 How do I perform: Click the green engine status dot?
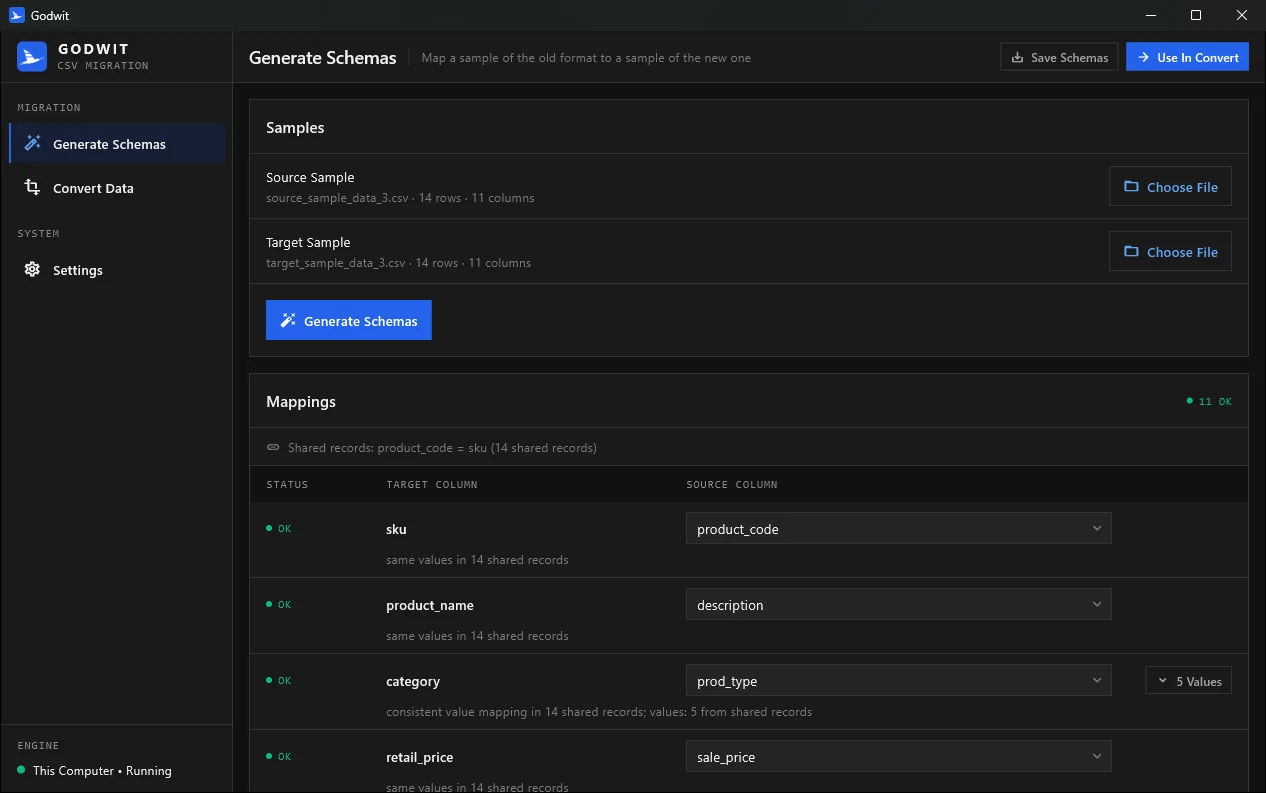tap(21, 770)
